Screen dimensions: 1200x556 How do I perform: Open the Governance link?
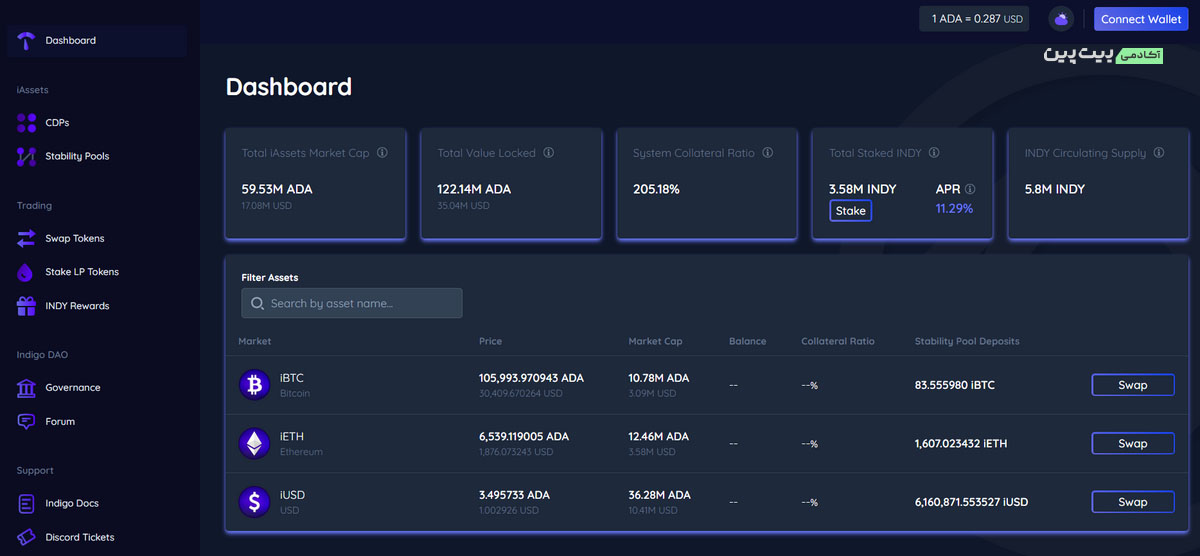point(73,388)
